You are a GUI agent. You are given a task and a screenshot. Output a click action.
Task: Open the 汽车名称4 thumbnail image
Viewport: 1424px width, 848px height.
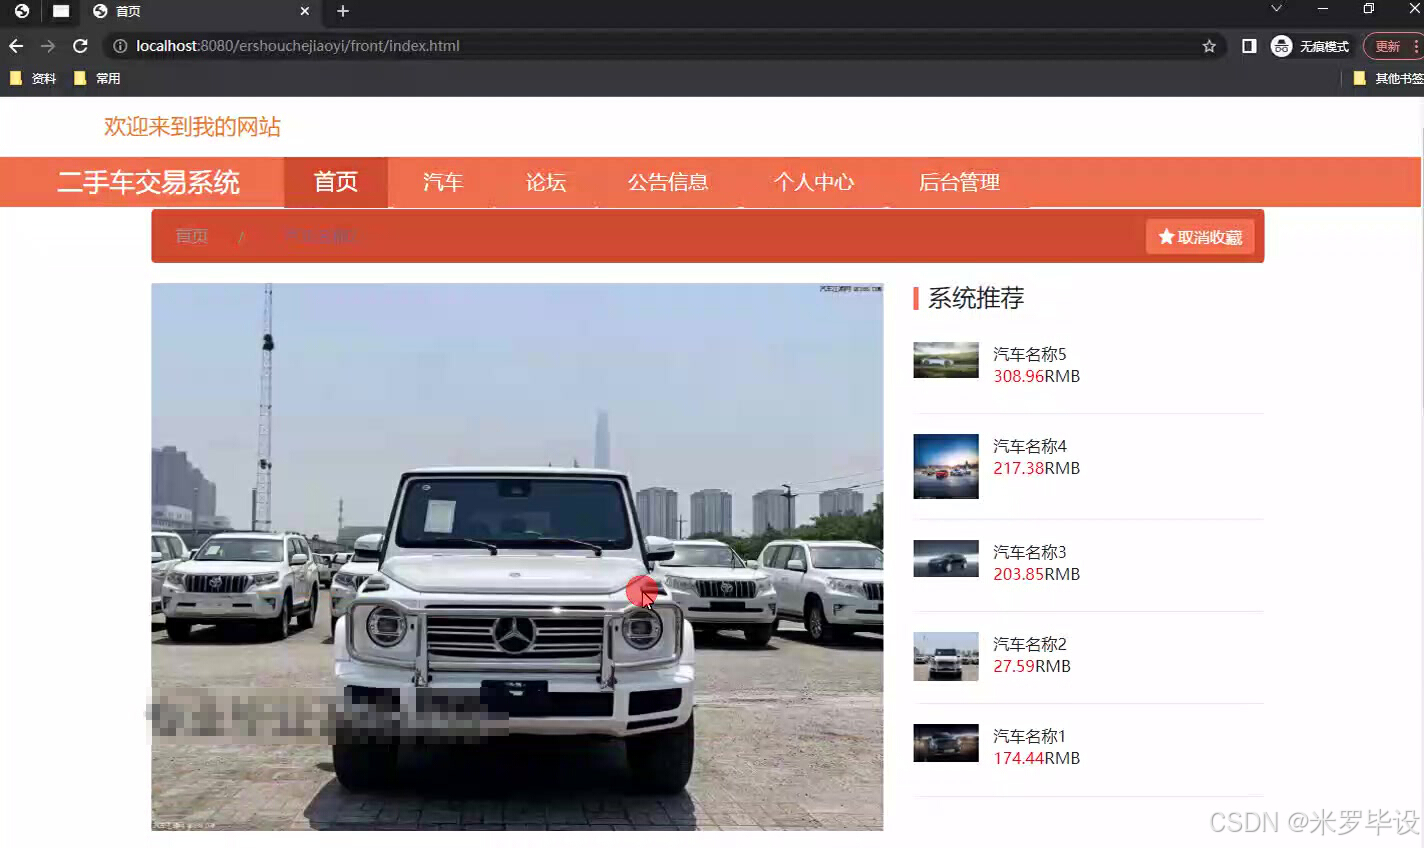pyautogui.click(x=946, y=466)
